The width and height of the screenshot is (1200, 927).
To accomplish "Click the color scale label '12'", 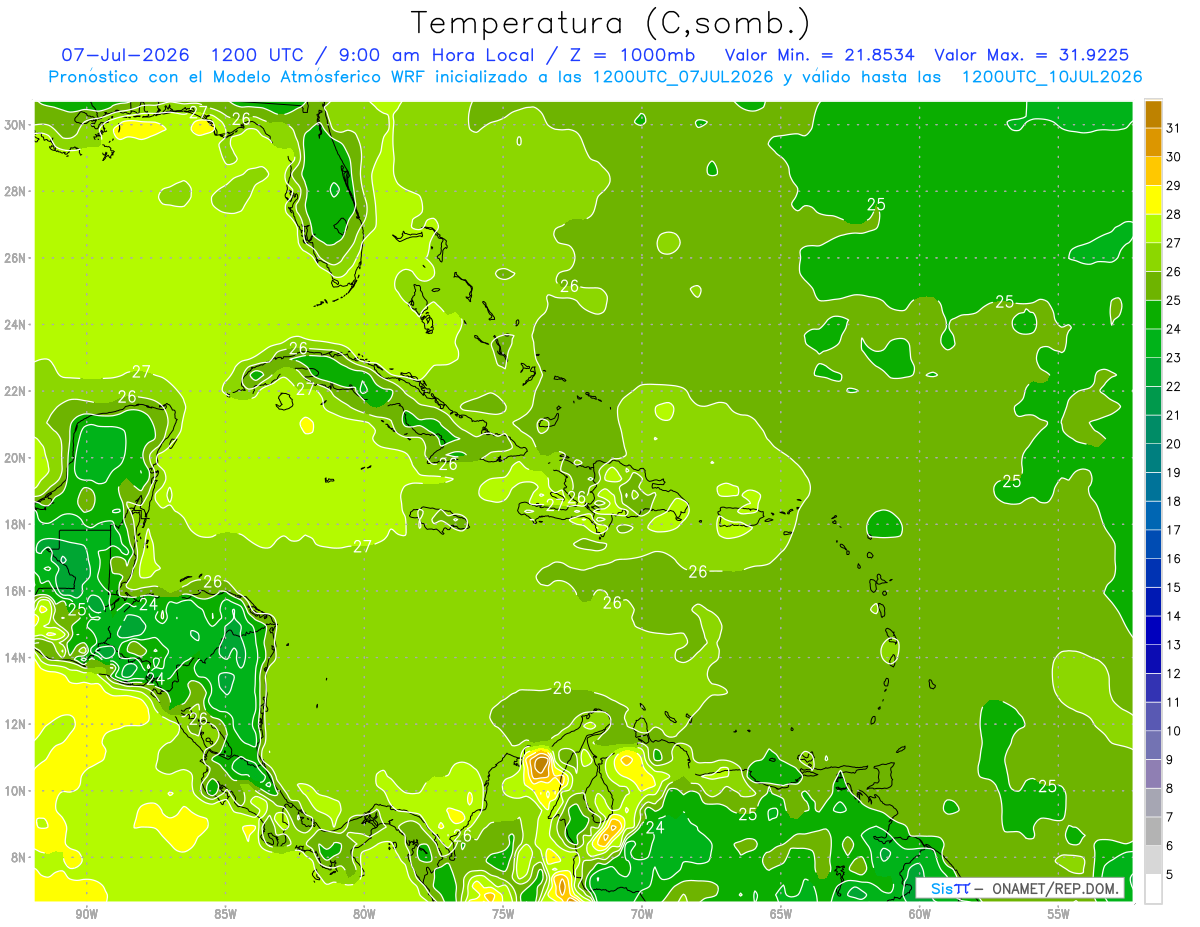I will 1174,673.
